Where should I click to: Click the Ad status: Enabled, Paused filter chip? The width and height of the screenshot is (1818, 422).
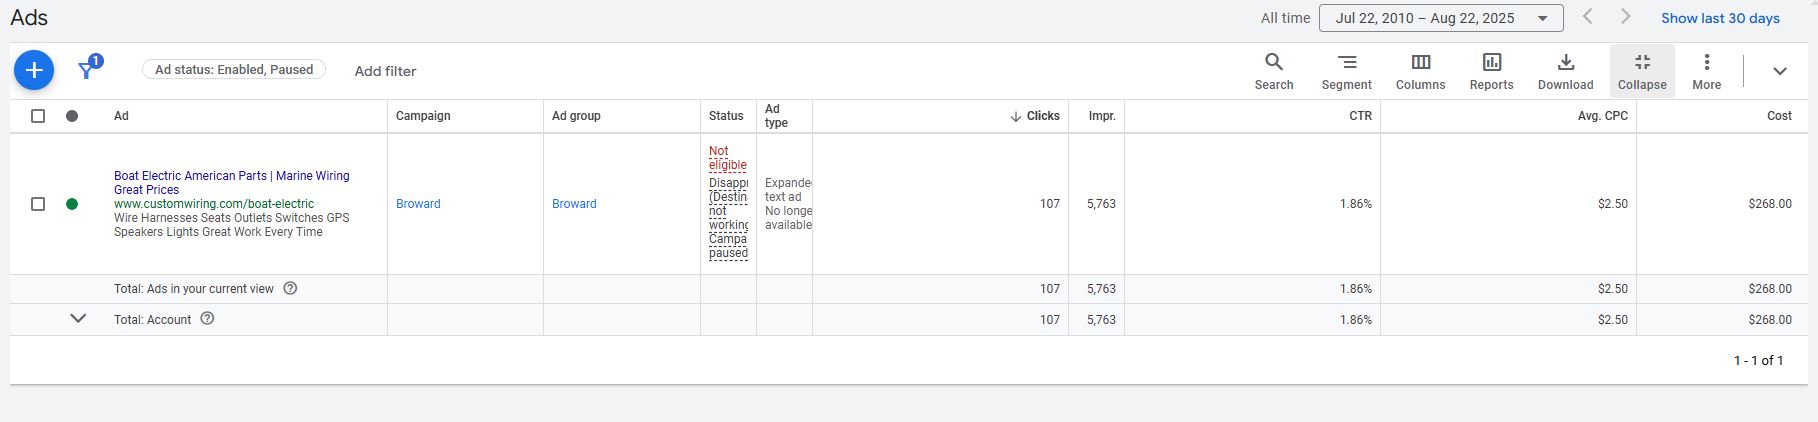(x=234, y=70)
